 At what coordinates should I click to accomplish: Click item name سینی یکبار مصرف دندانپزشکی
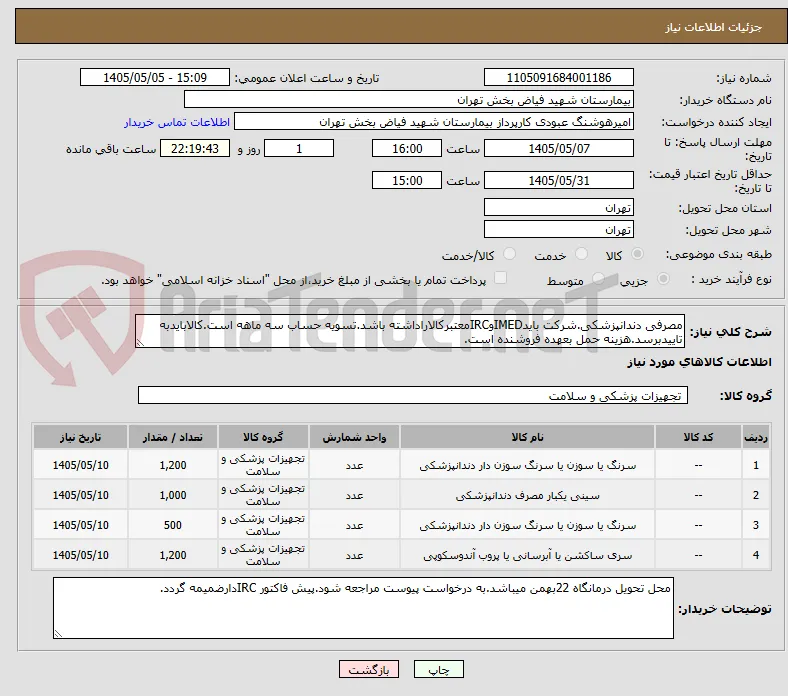coord(527,495)
